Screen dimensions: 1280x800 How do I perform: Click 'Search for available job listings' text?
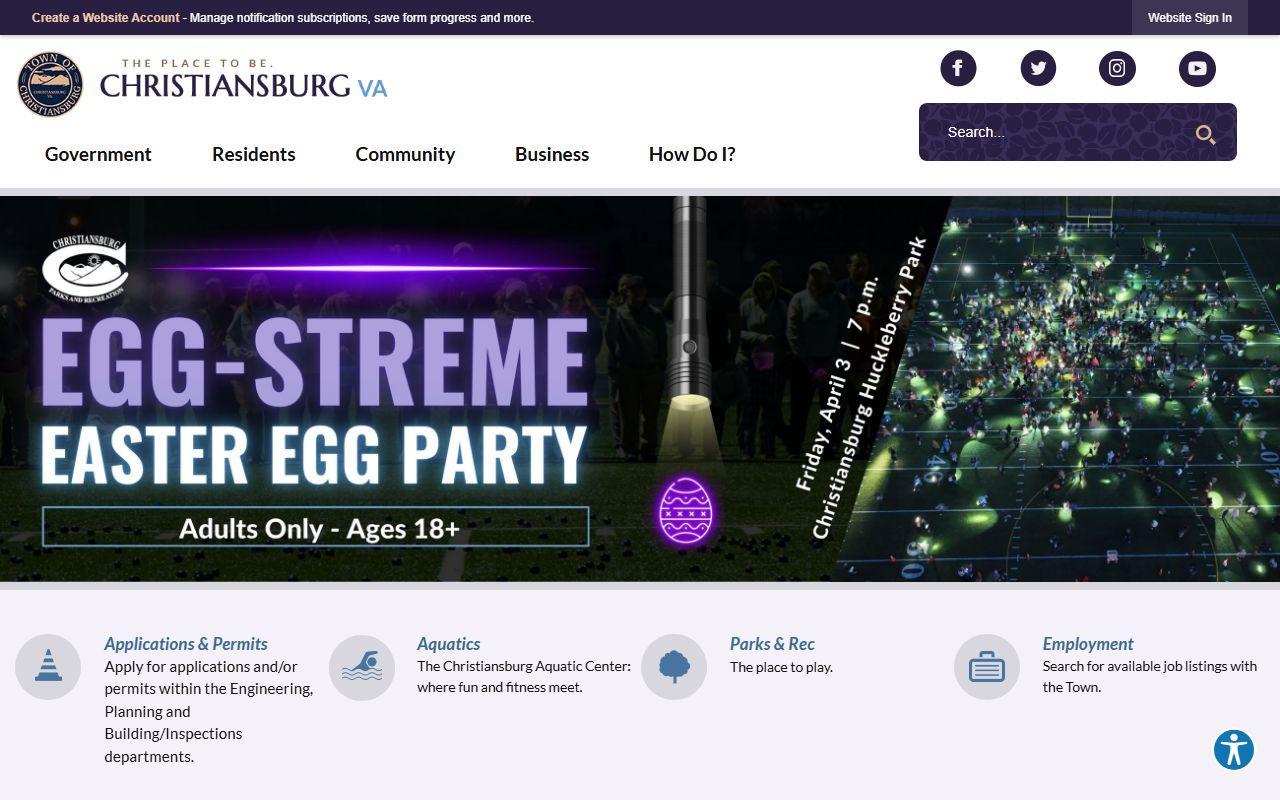point(1150,677)
